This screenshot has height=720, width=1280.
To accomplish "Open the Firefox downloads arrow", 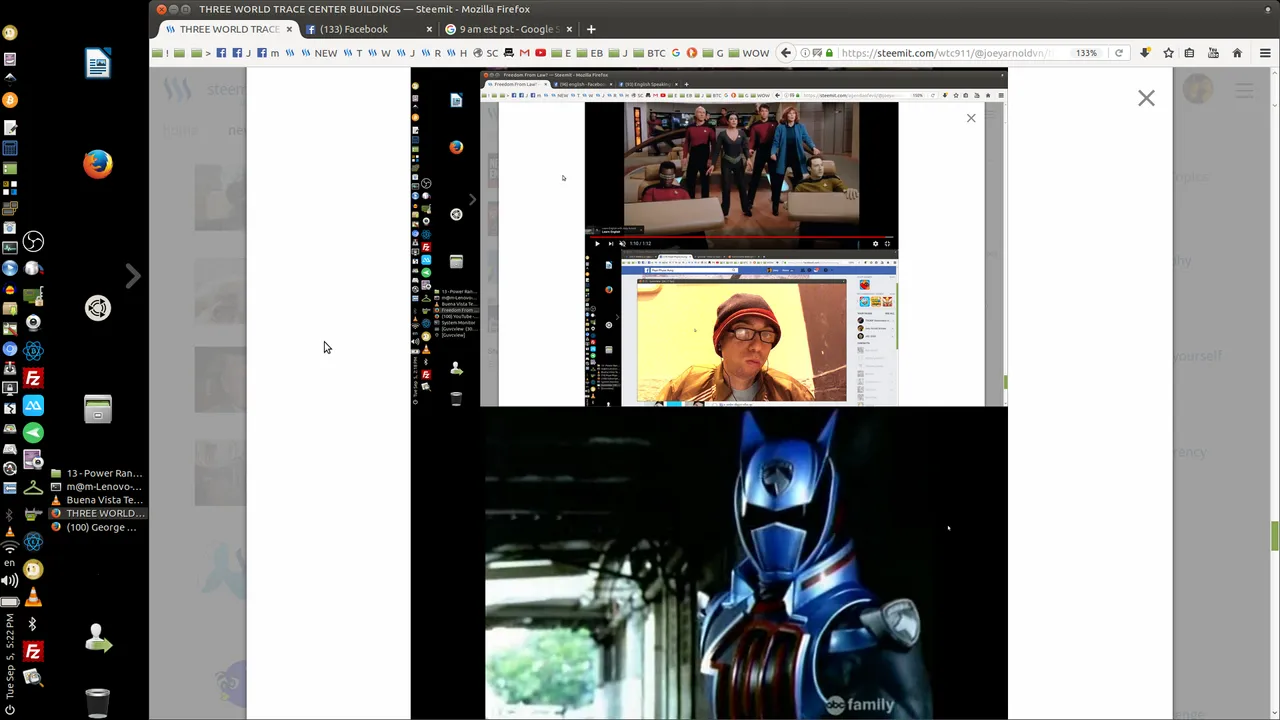I will [x=1145, y=53].
